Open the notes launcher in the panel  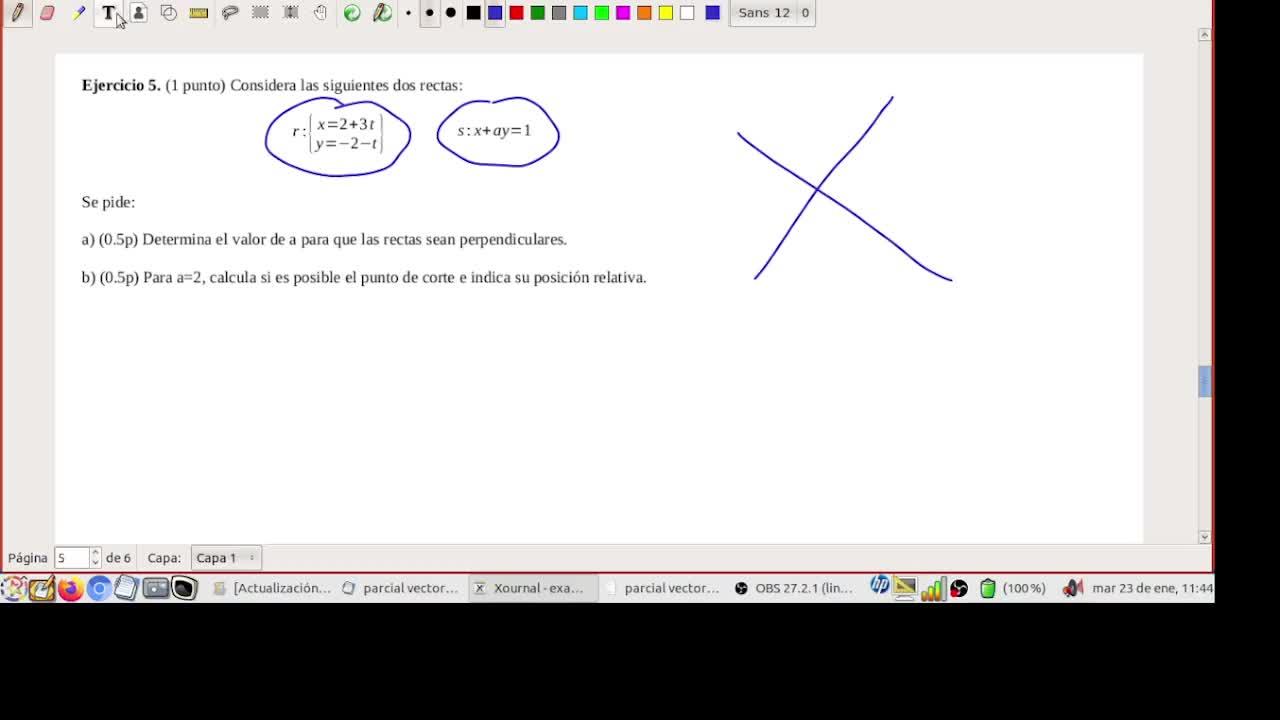point(126,588)
